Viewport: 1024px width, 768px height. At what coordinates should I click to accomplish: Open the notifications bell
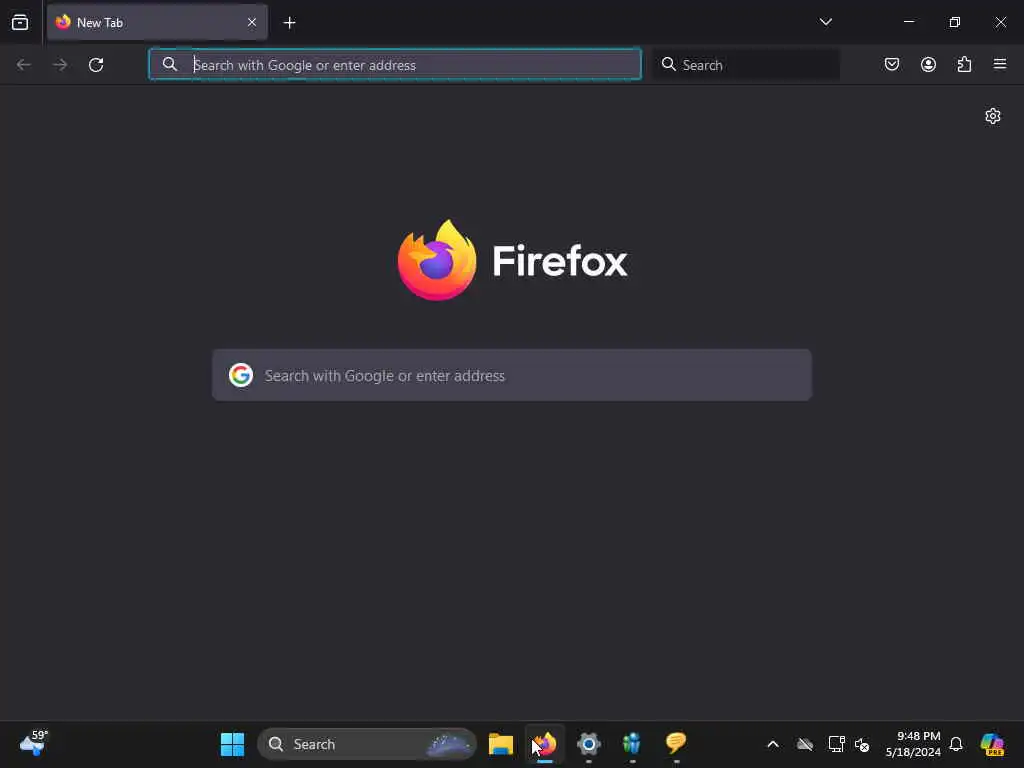pos(956,744)
